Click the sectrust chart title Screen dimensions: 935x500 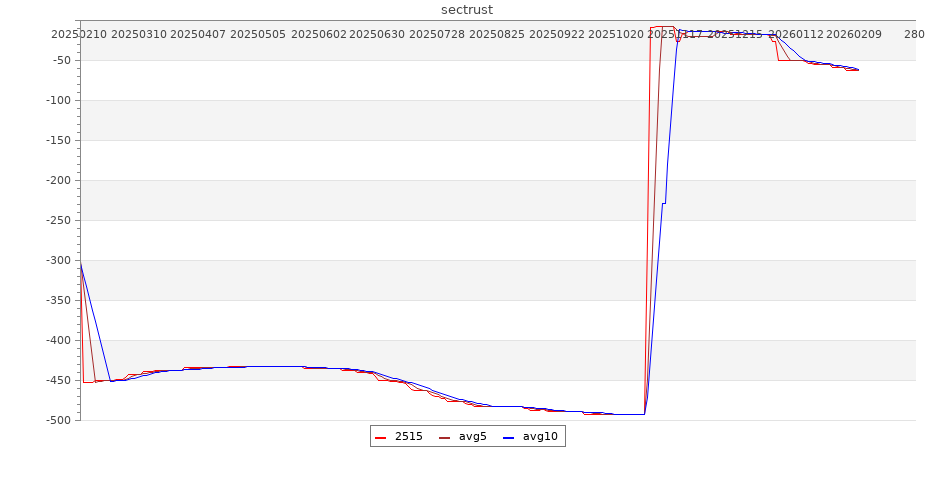[467, 10]
